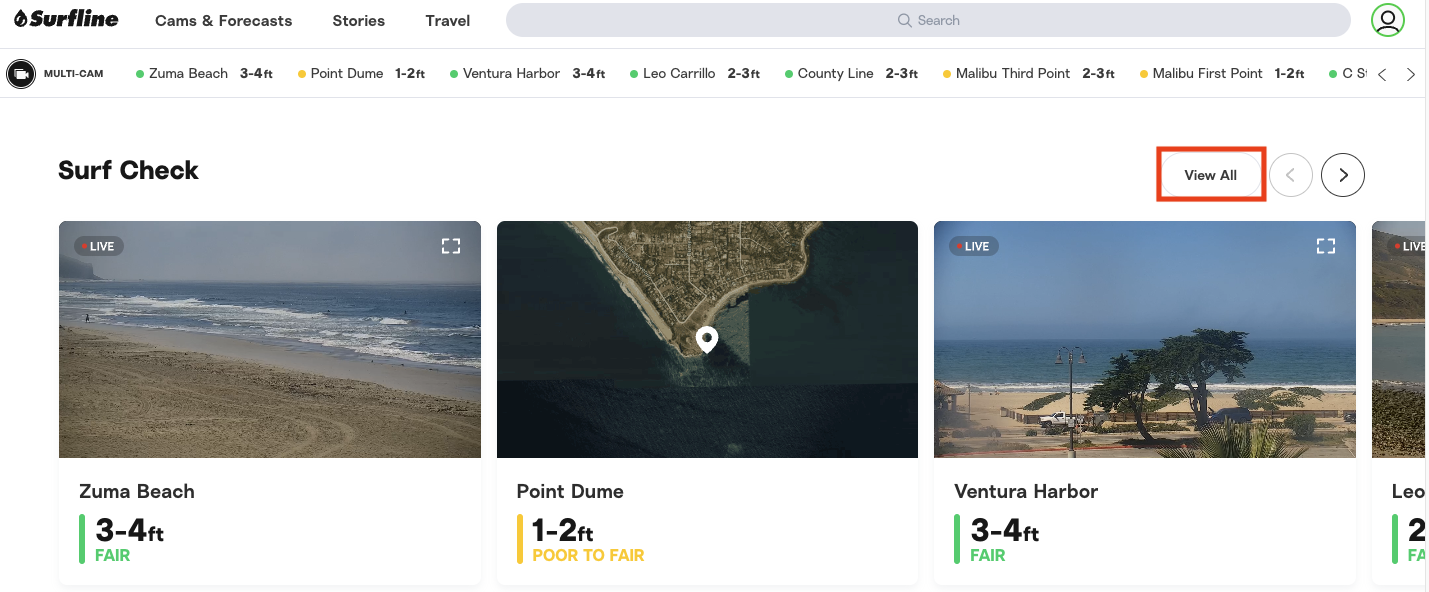The width and height of the screenshot is (1429, 592).
Task: Open the Zuma Beach live cam thumbnail
Action: [x=269, y=340]
